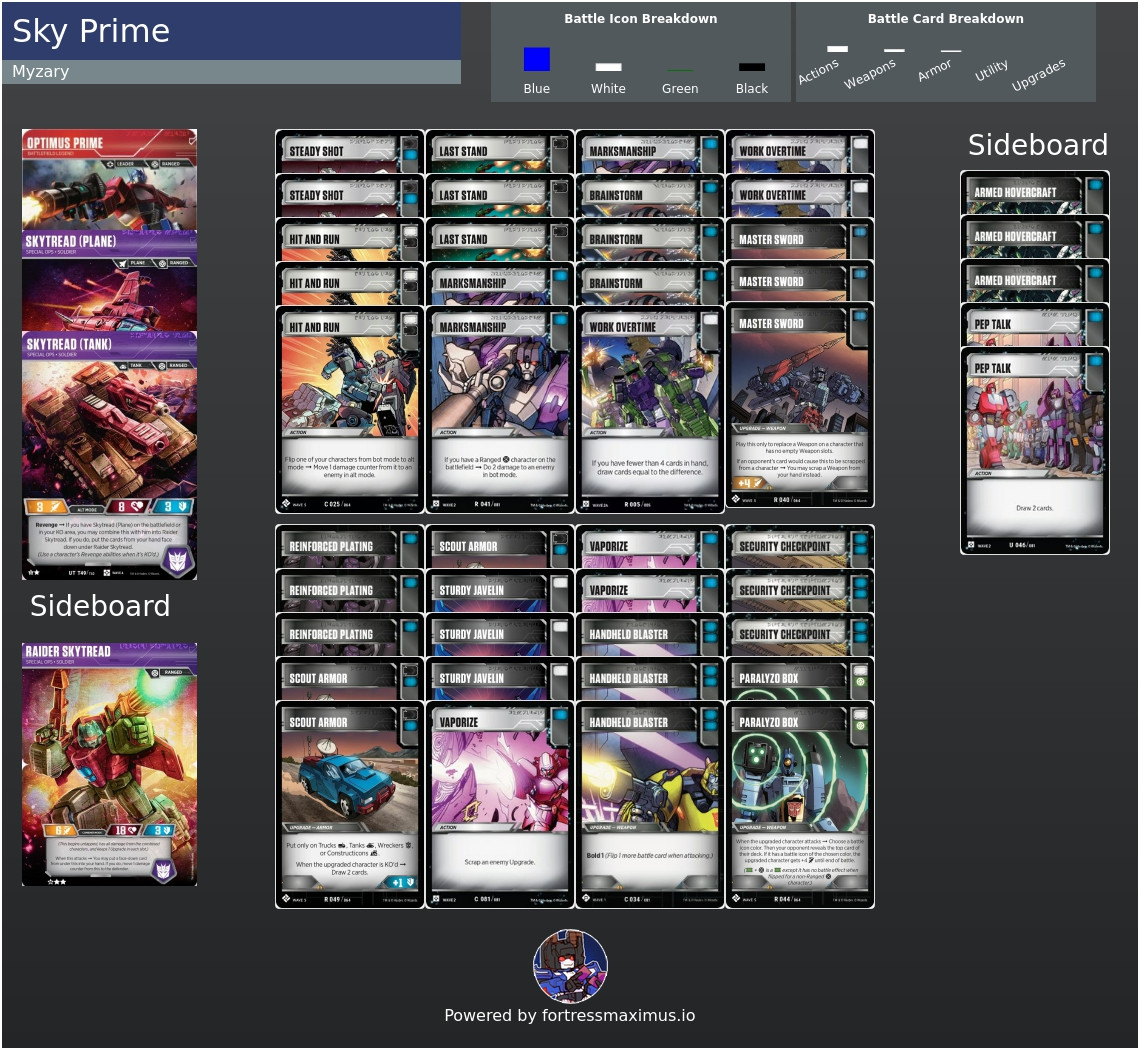The width and height of the screenshot is (1140, 1050).
Task: Click the Armor axis label
Action: click(x=934, y=70)
